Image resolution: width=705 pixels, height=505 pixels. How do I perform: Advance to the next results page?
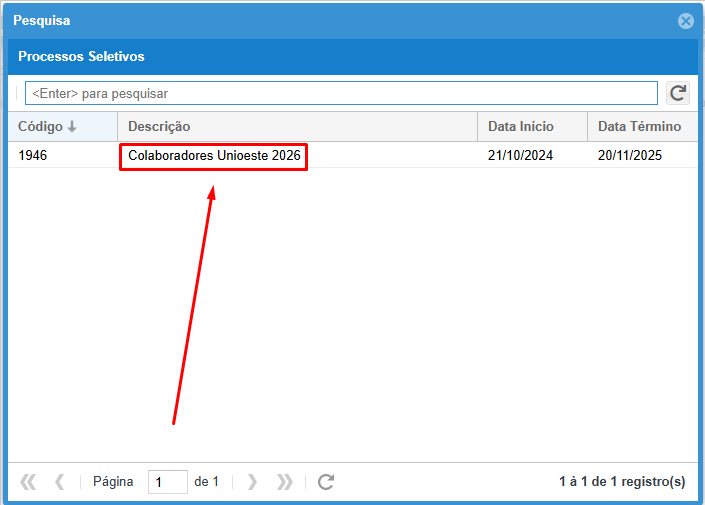point(252,482)
